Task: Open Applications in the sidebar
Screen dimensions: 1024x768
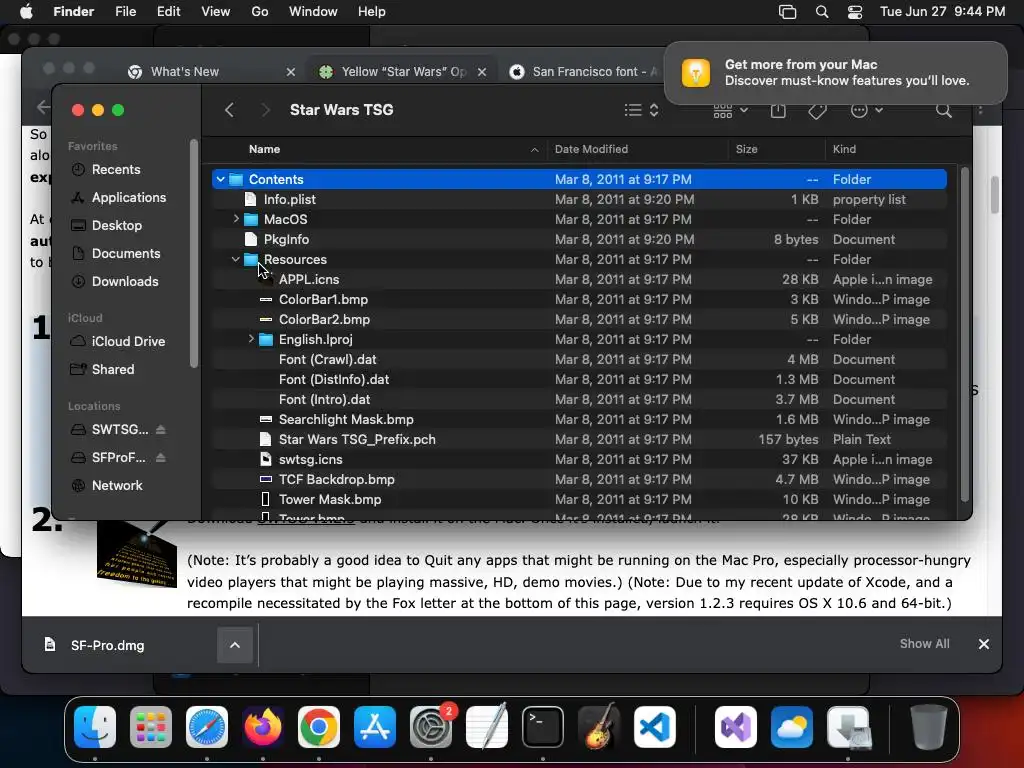Action: click(129, 197)
